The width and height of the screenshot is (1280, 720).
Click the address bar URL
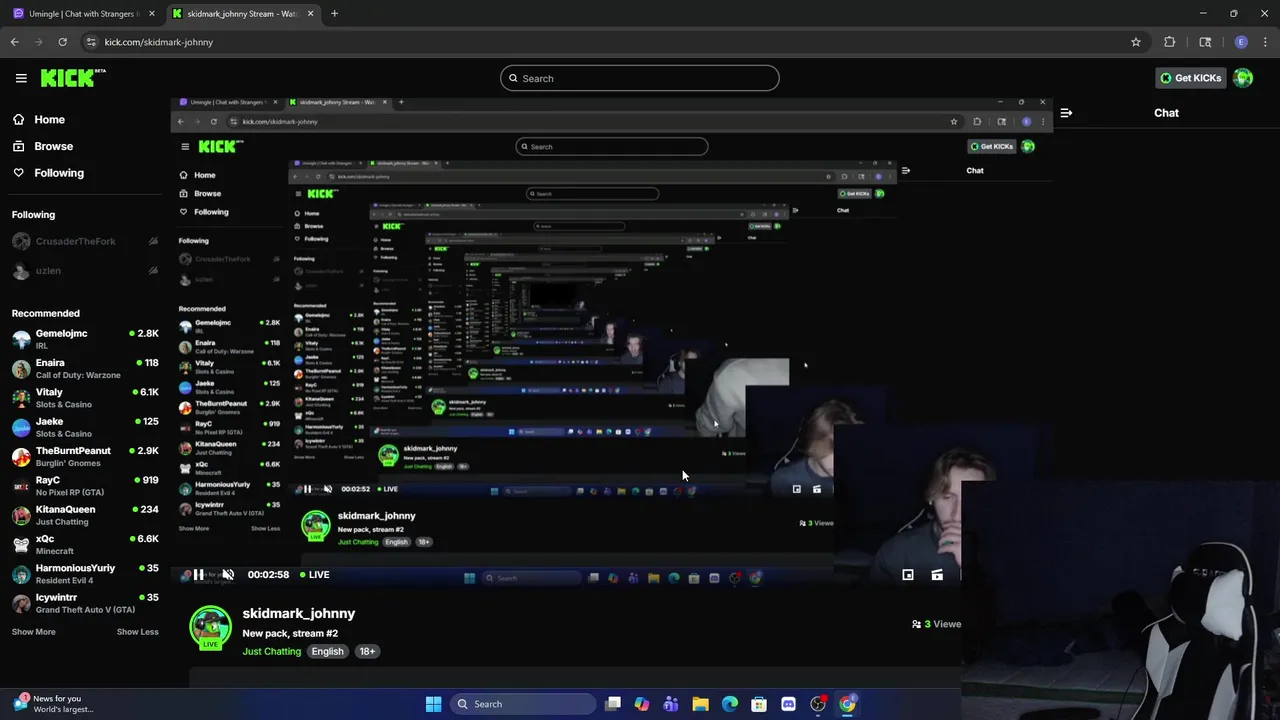point(159,42)
